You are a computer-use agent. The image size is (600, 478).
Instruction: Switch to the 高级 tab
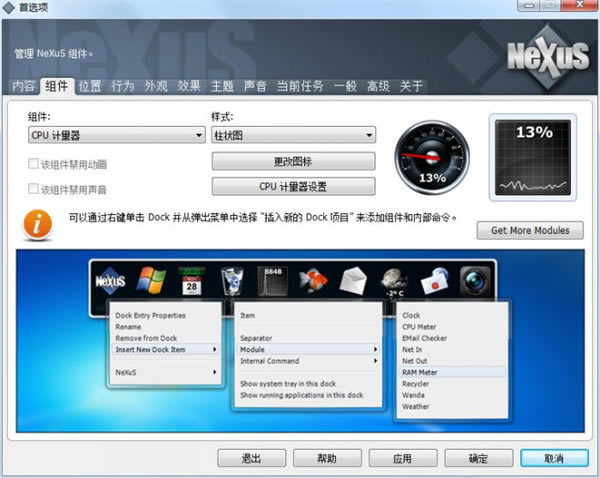(x=378, y=86)
